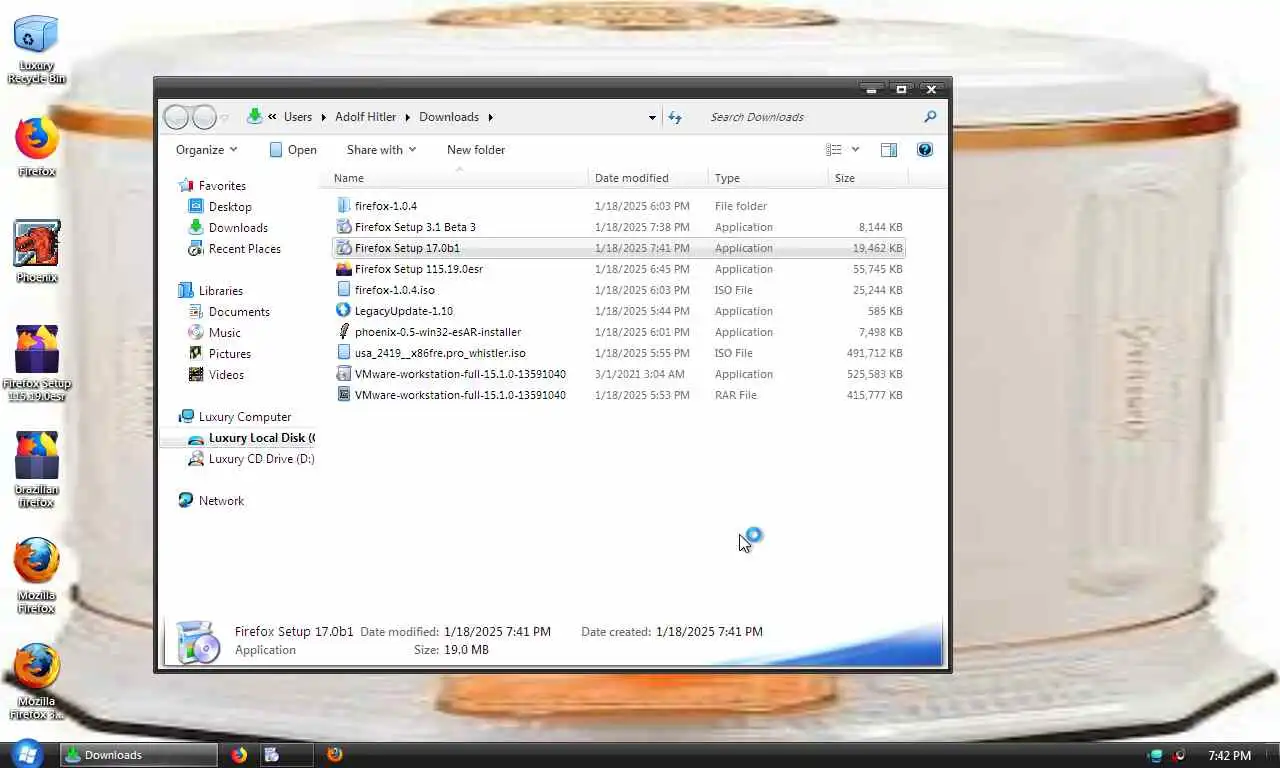
Task: Select the firefox-1.0.4 folder icon
Action: click(344, 206)
